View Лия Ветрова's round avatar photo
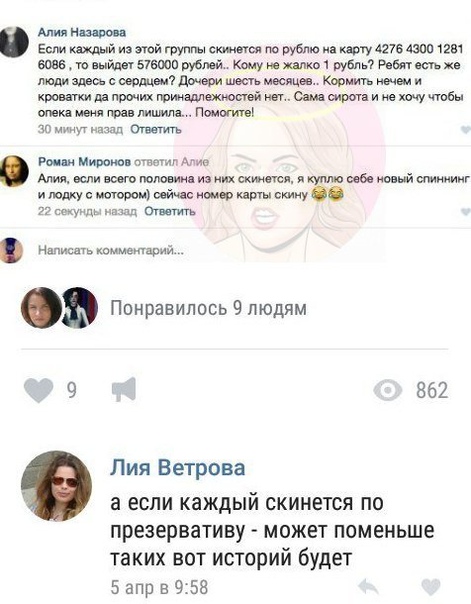 [x=56, y=486]
